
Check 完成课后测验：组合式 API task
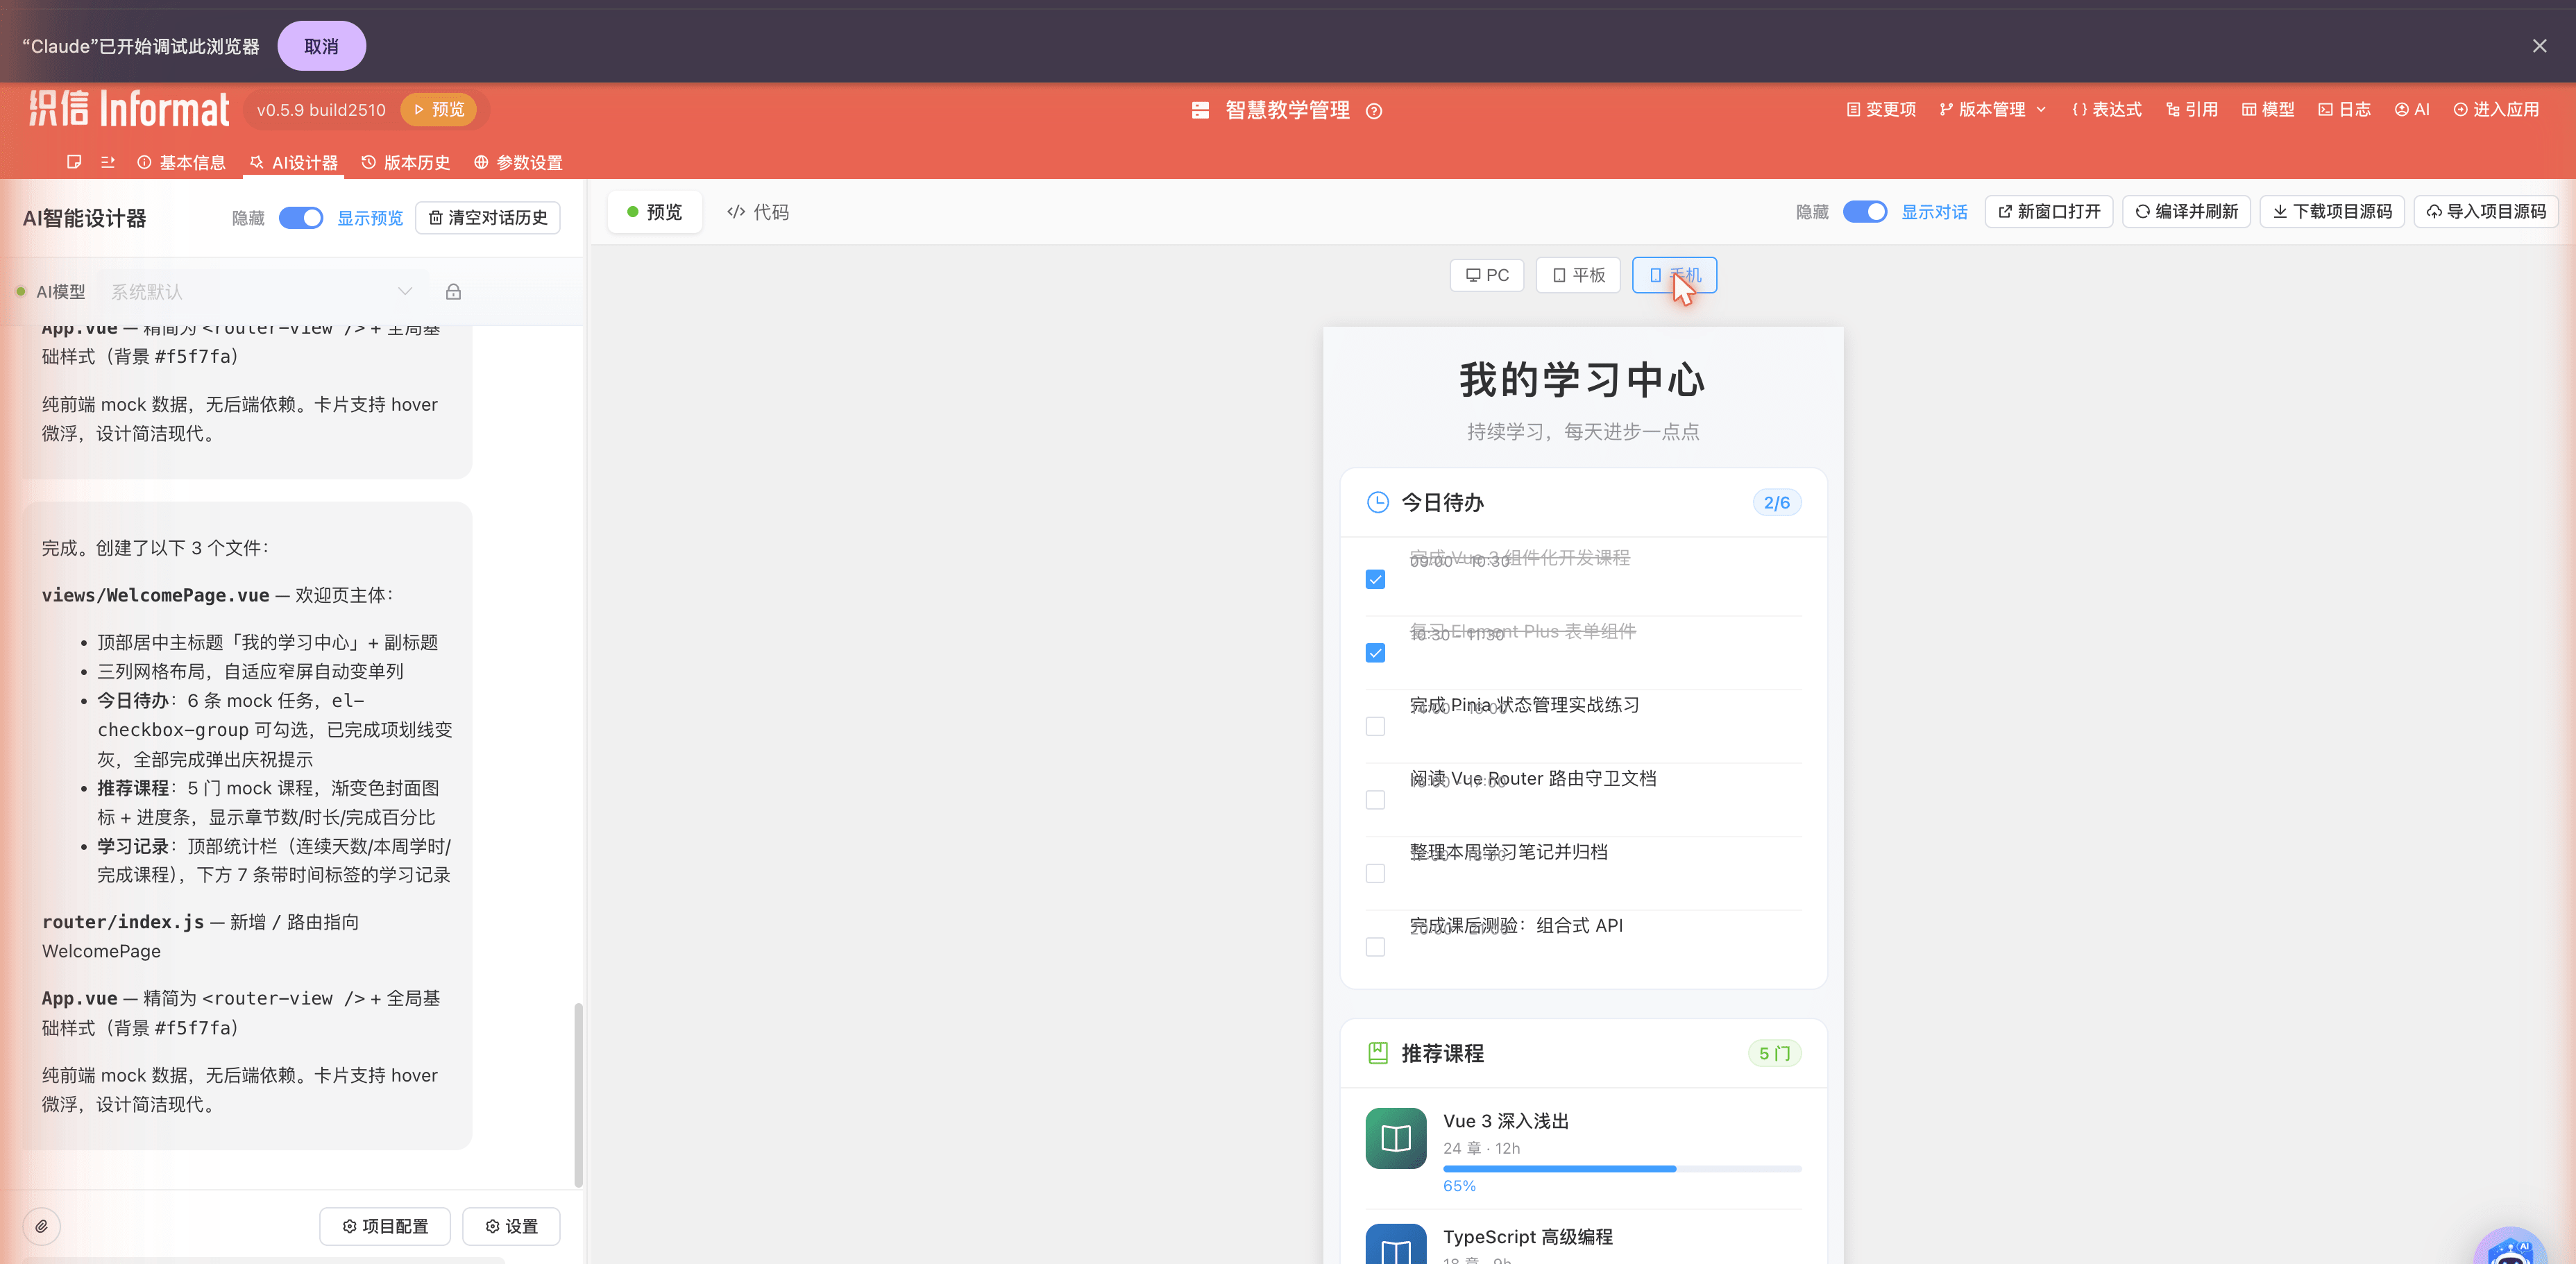(x=1375, y=947)
